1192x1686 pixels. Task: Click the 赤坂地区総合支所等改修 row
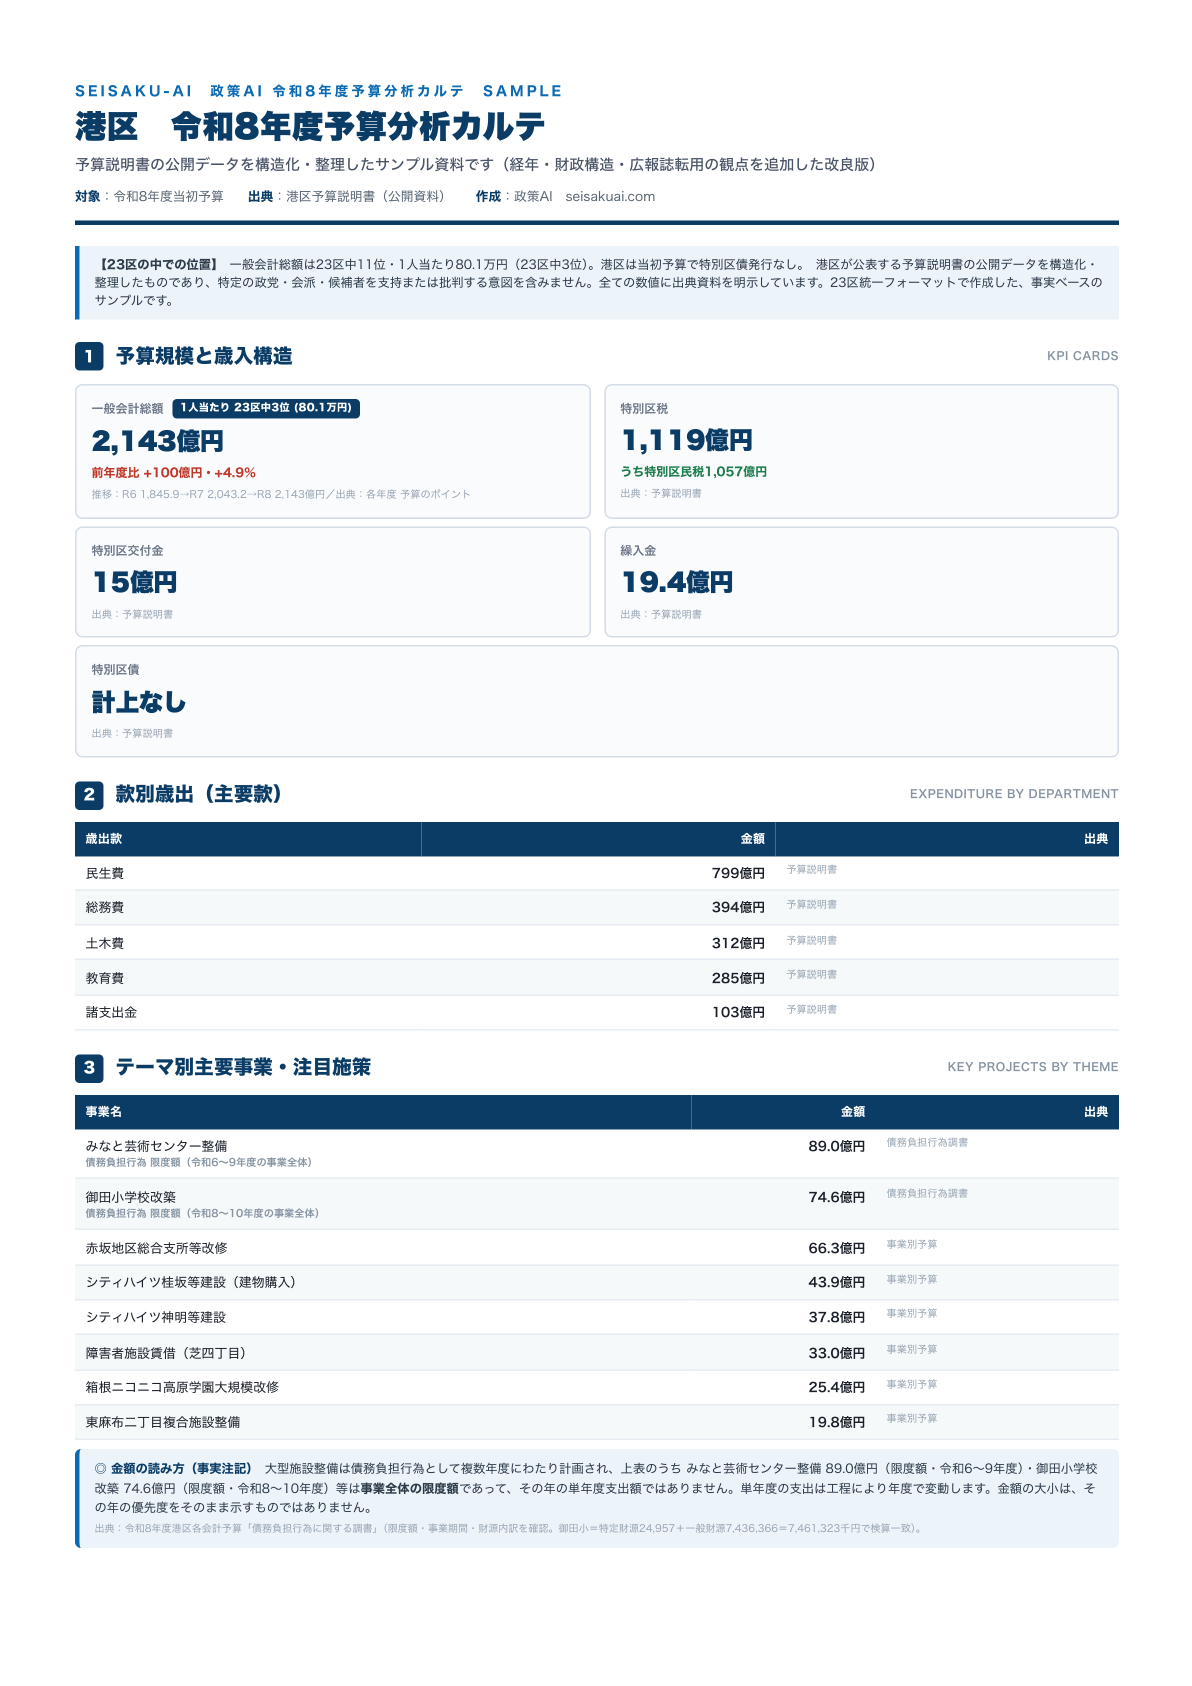[597, 1248]
